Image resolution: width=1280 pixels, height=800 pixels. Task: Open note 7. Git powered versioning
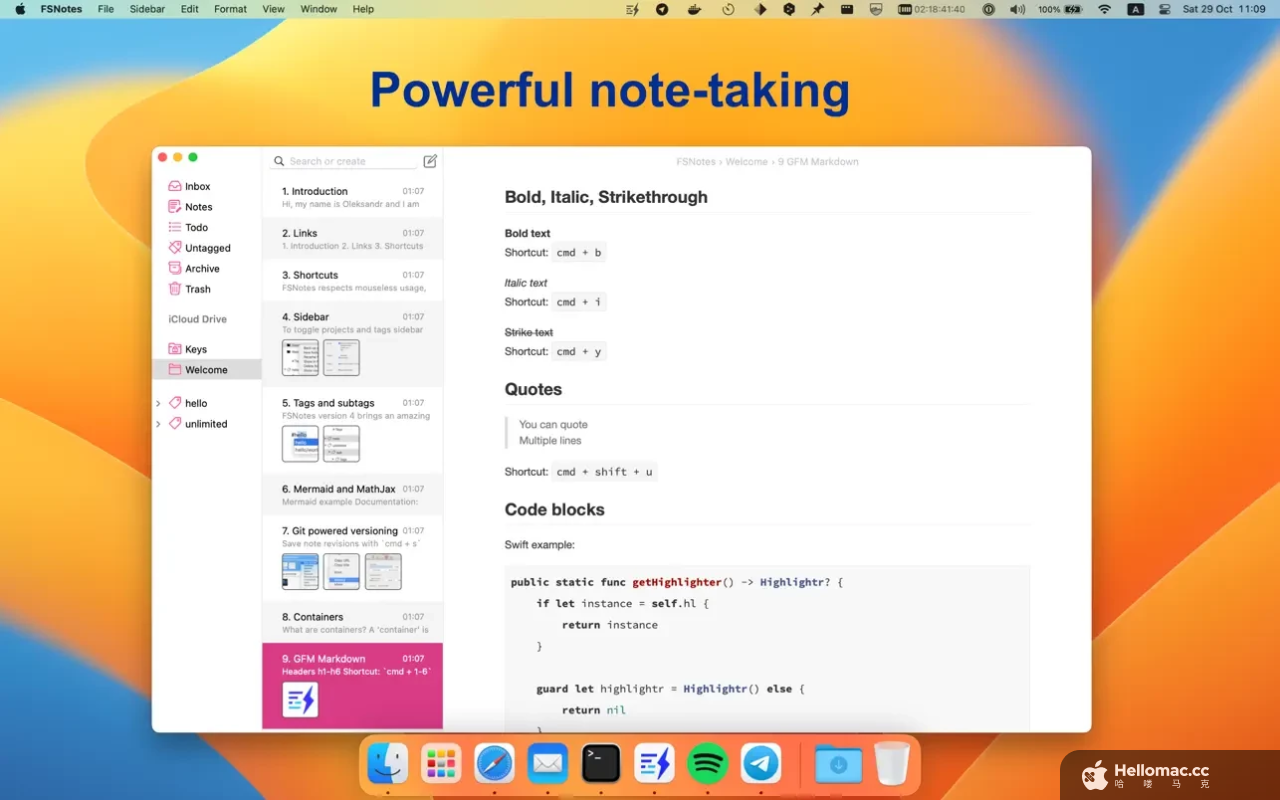[x=352, y=558]
